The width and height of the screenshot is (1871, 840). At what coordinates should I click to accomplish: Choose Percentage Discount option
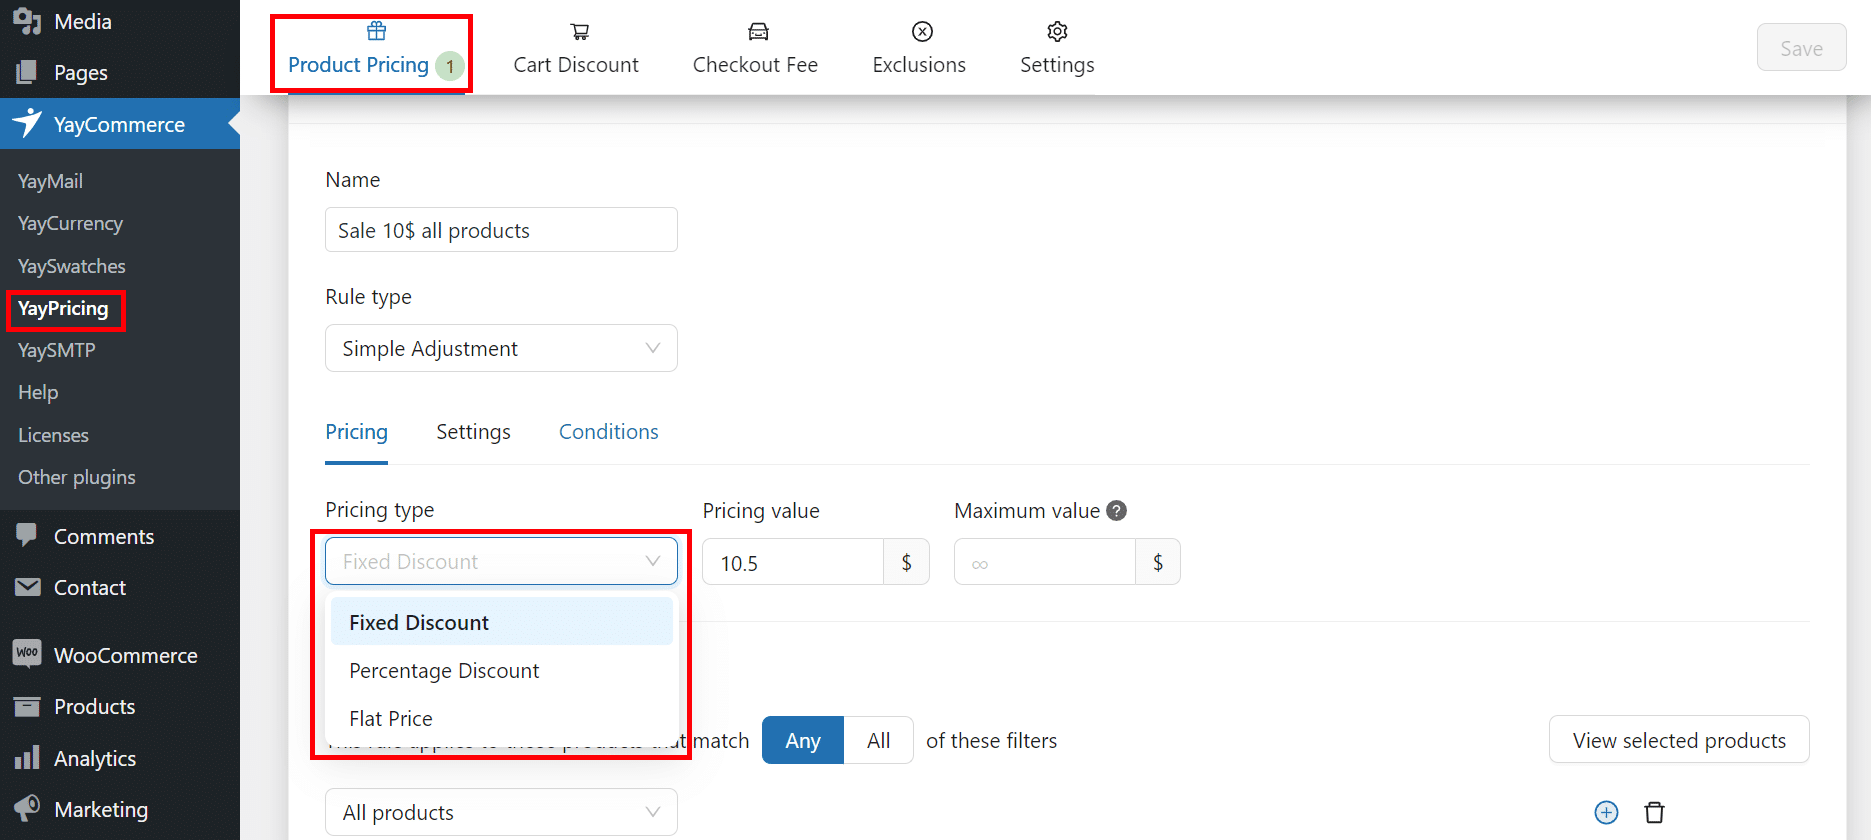(501, 670)
